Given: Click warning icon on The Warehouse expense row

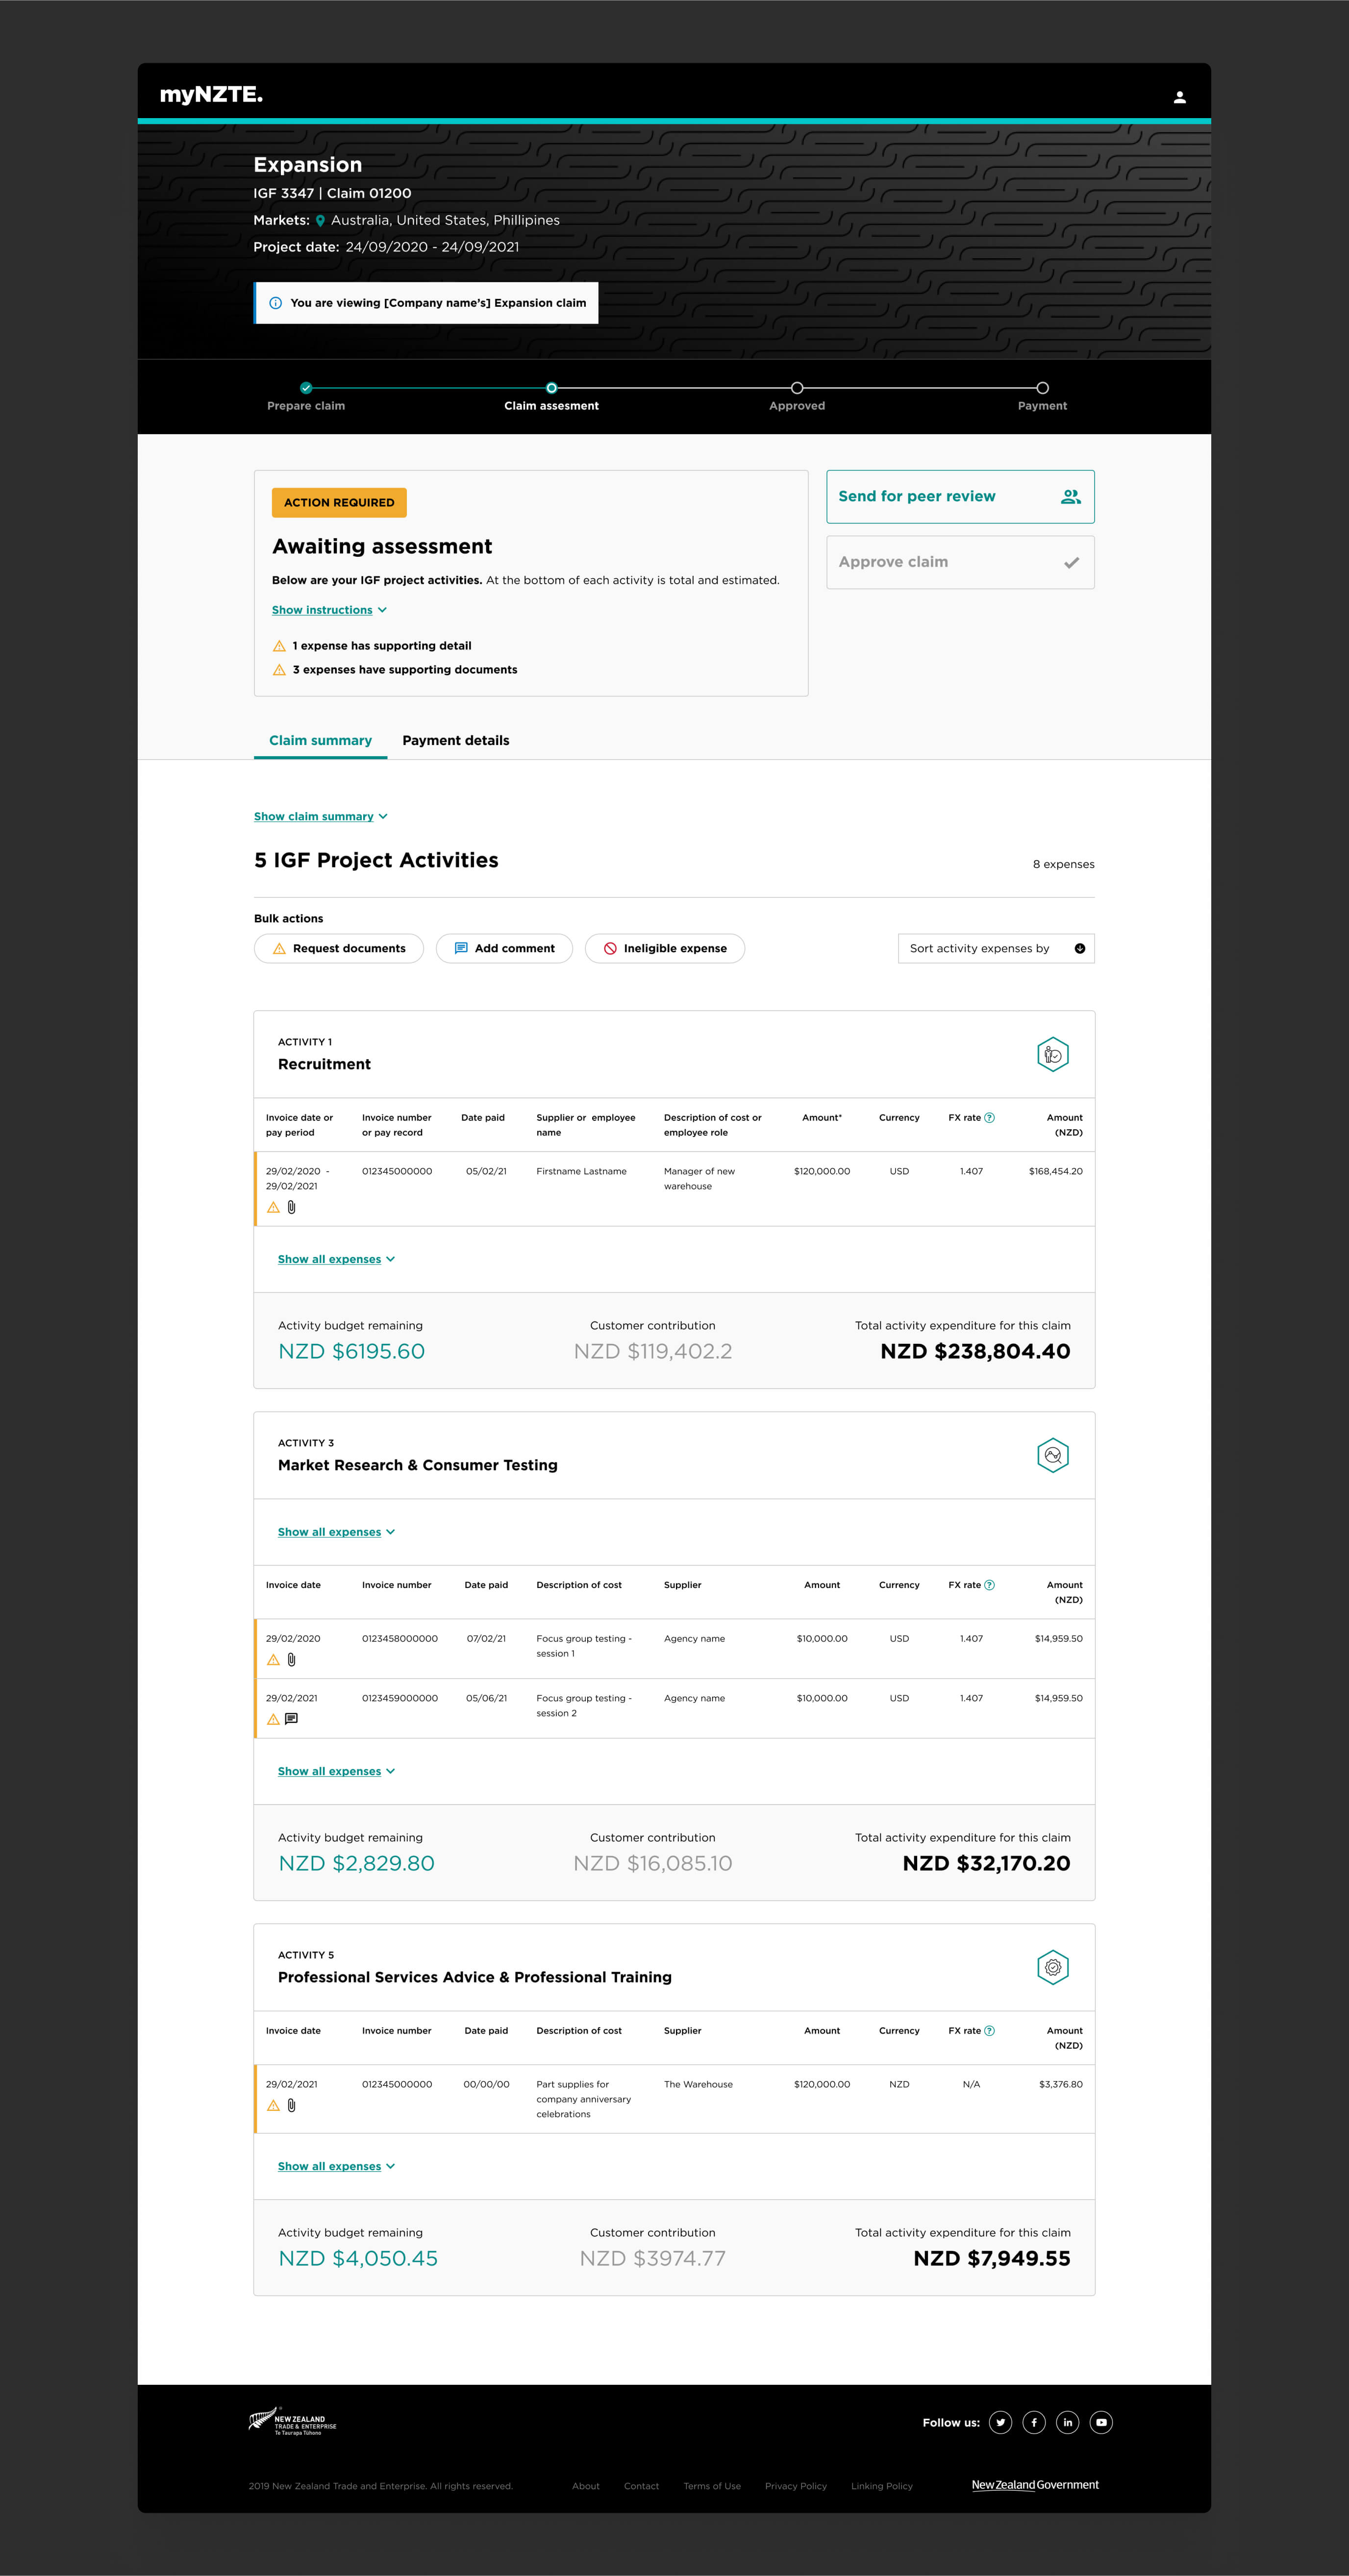Looking at the screenshot, I should pos(273,2105).
